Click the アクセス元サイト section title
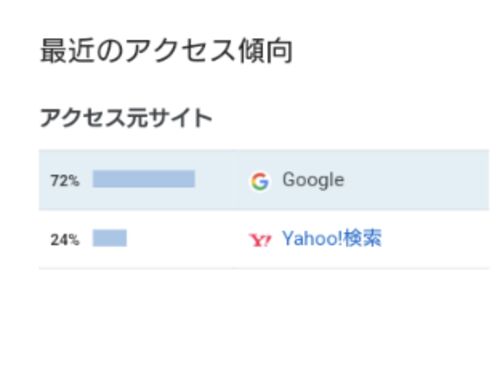The width and height of the screenshot is (500, 367). tap(126, 118)
